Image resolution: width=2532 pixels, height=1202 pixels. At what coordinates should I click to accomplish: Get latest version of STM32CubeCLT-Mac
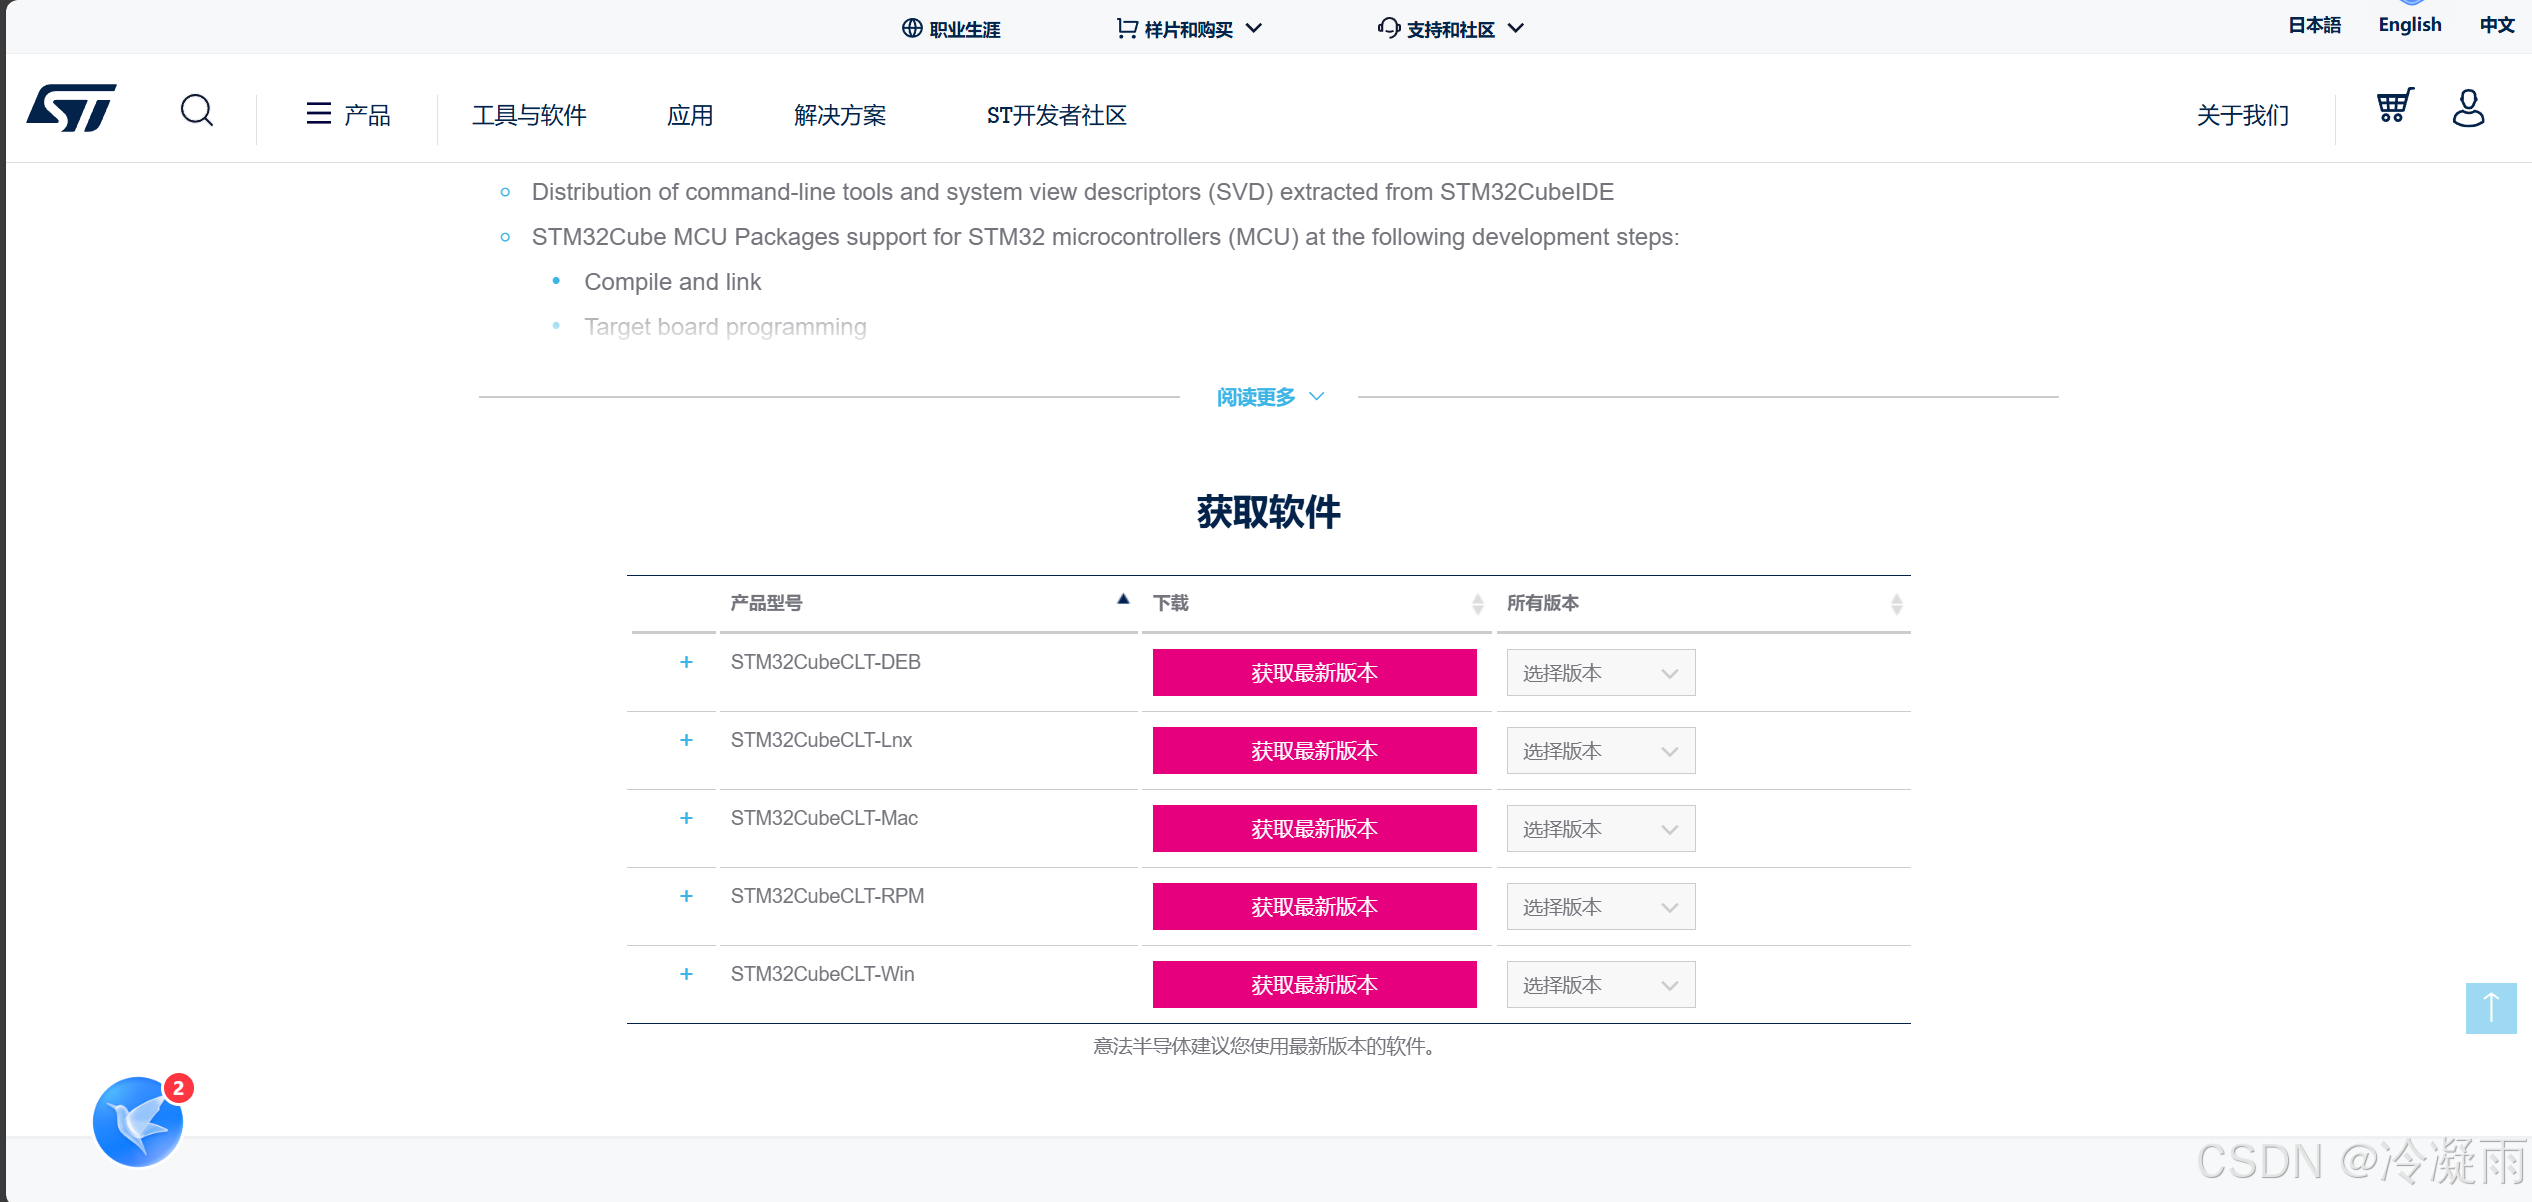pyautogui.click(x=1314, y=828)
